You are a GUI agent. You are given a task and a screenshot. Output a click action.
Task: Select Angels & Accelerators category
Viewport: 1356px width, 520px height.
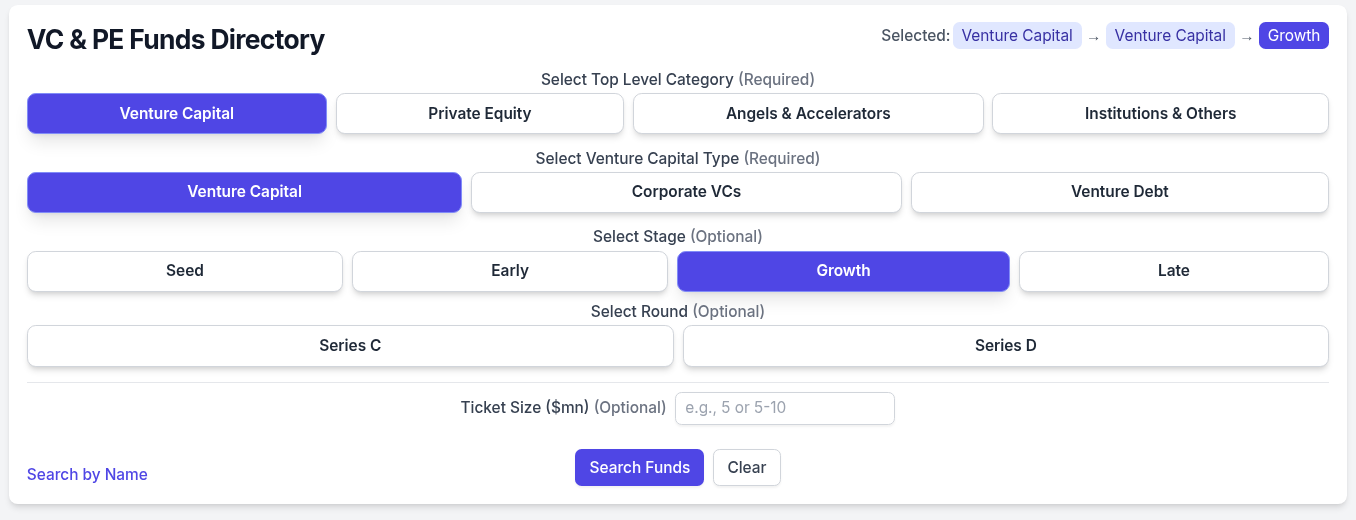(808, 113)
